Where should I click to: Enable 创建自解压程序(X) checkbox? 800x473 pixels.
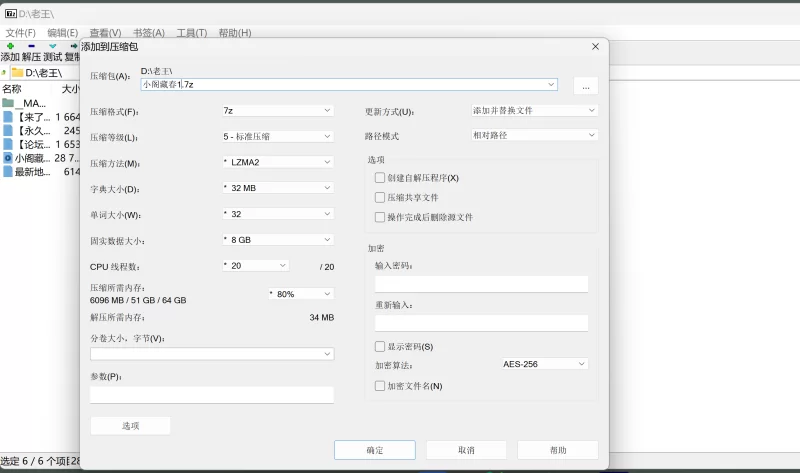pos(380,178)
